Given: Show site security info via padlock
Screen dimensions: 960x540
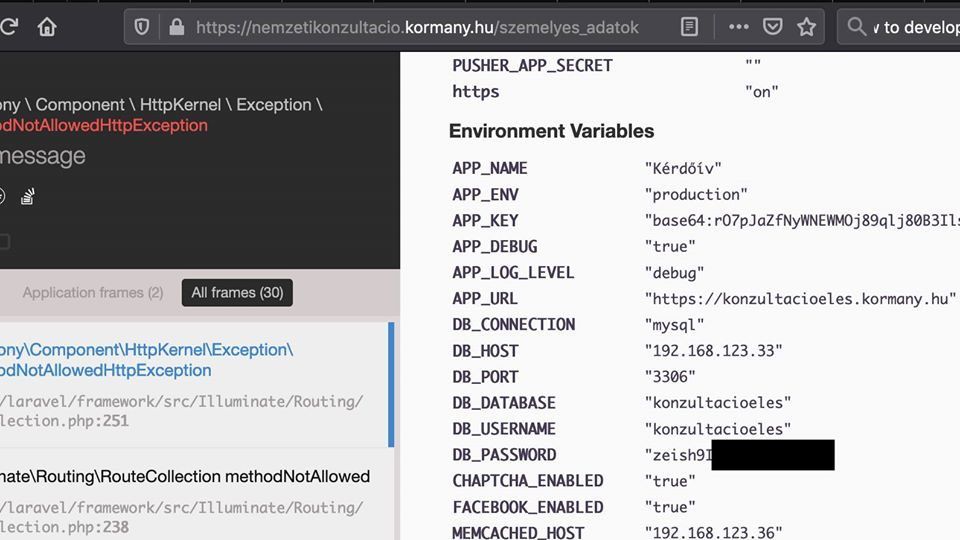Looking at the screenshot, I should click(177, 27).
